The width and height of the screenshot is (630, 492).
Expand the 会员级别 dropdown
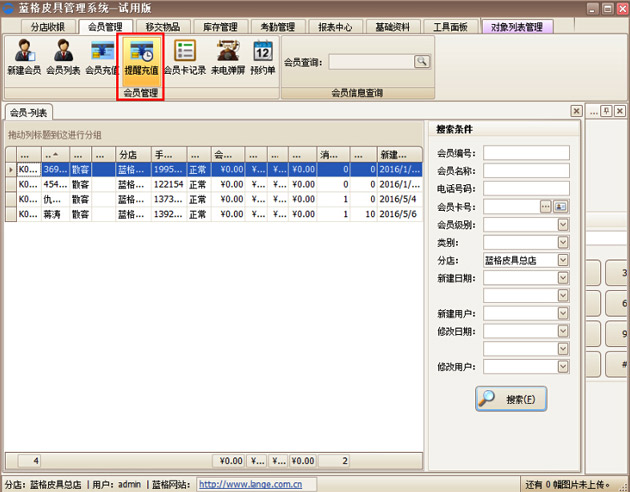(x=563, y=224)
